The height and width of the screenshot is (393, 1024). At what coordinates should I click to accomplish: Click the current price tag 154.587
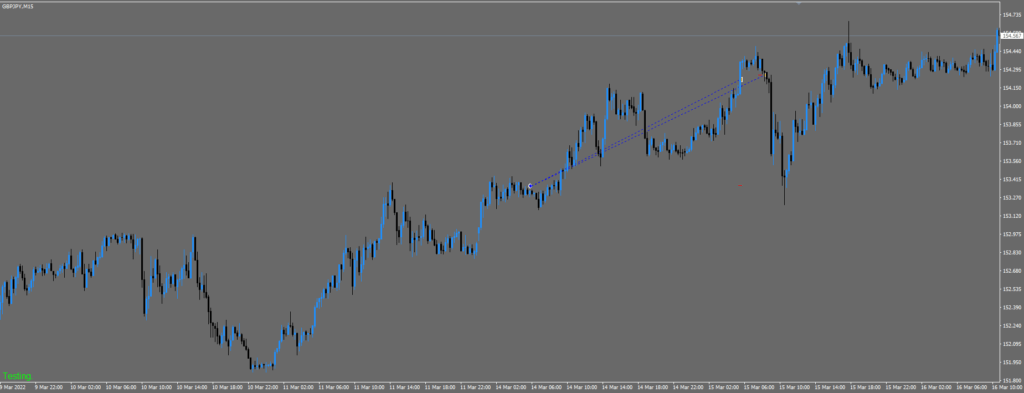[1012, 36]
